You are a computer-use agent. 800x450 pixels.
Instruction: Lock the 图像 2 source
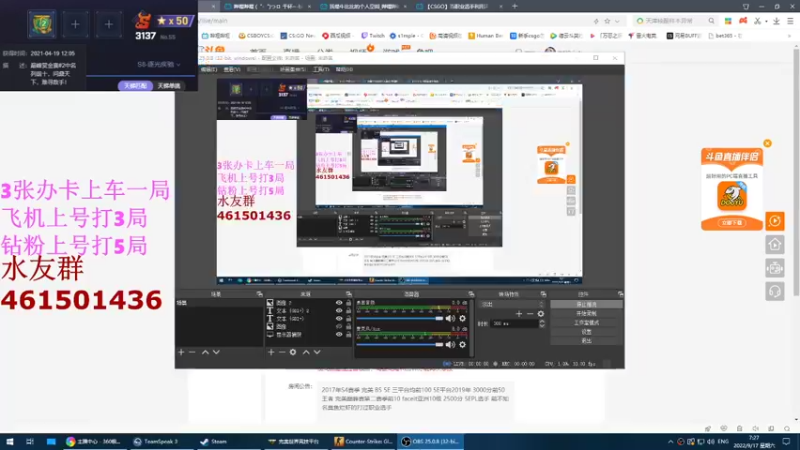(x=349, y=303)
